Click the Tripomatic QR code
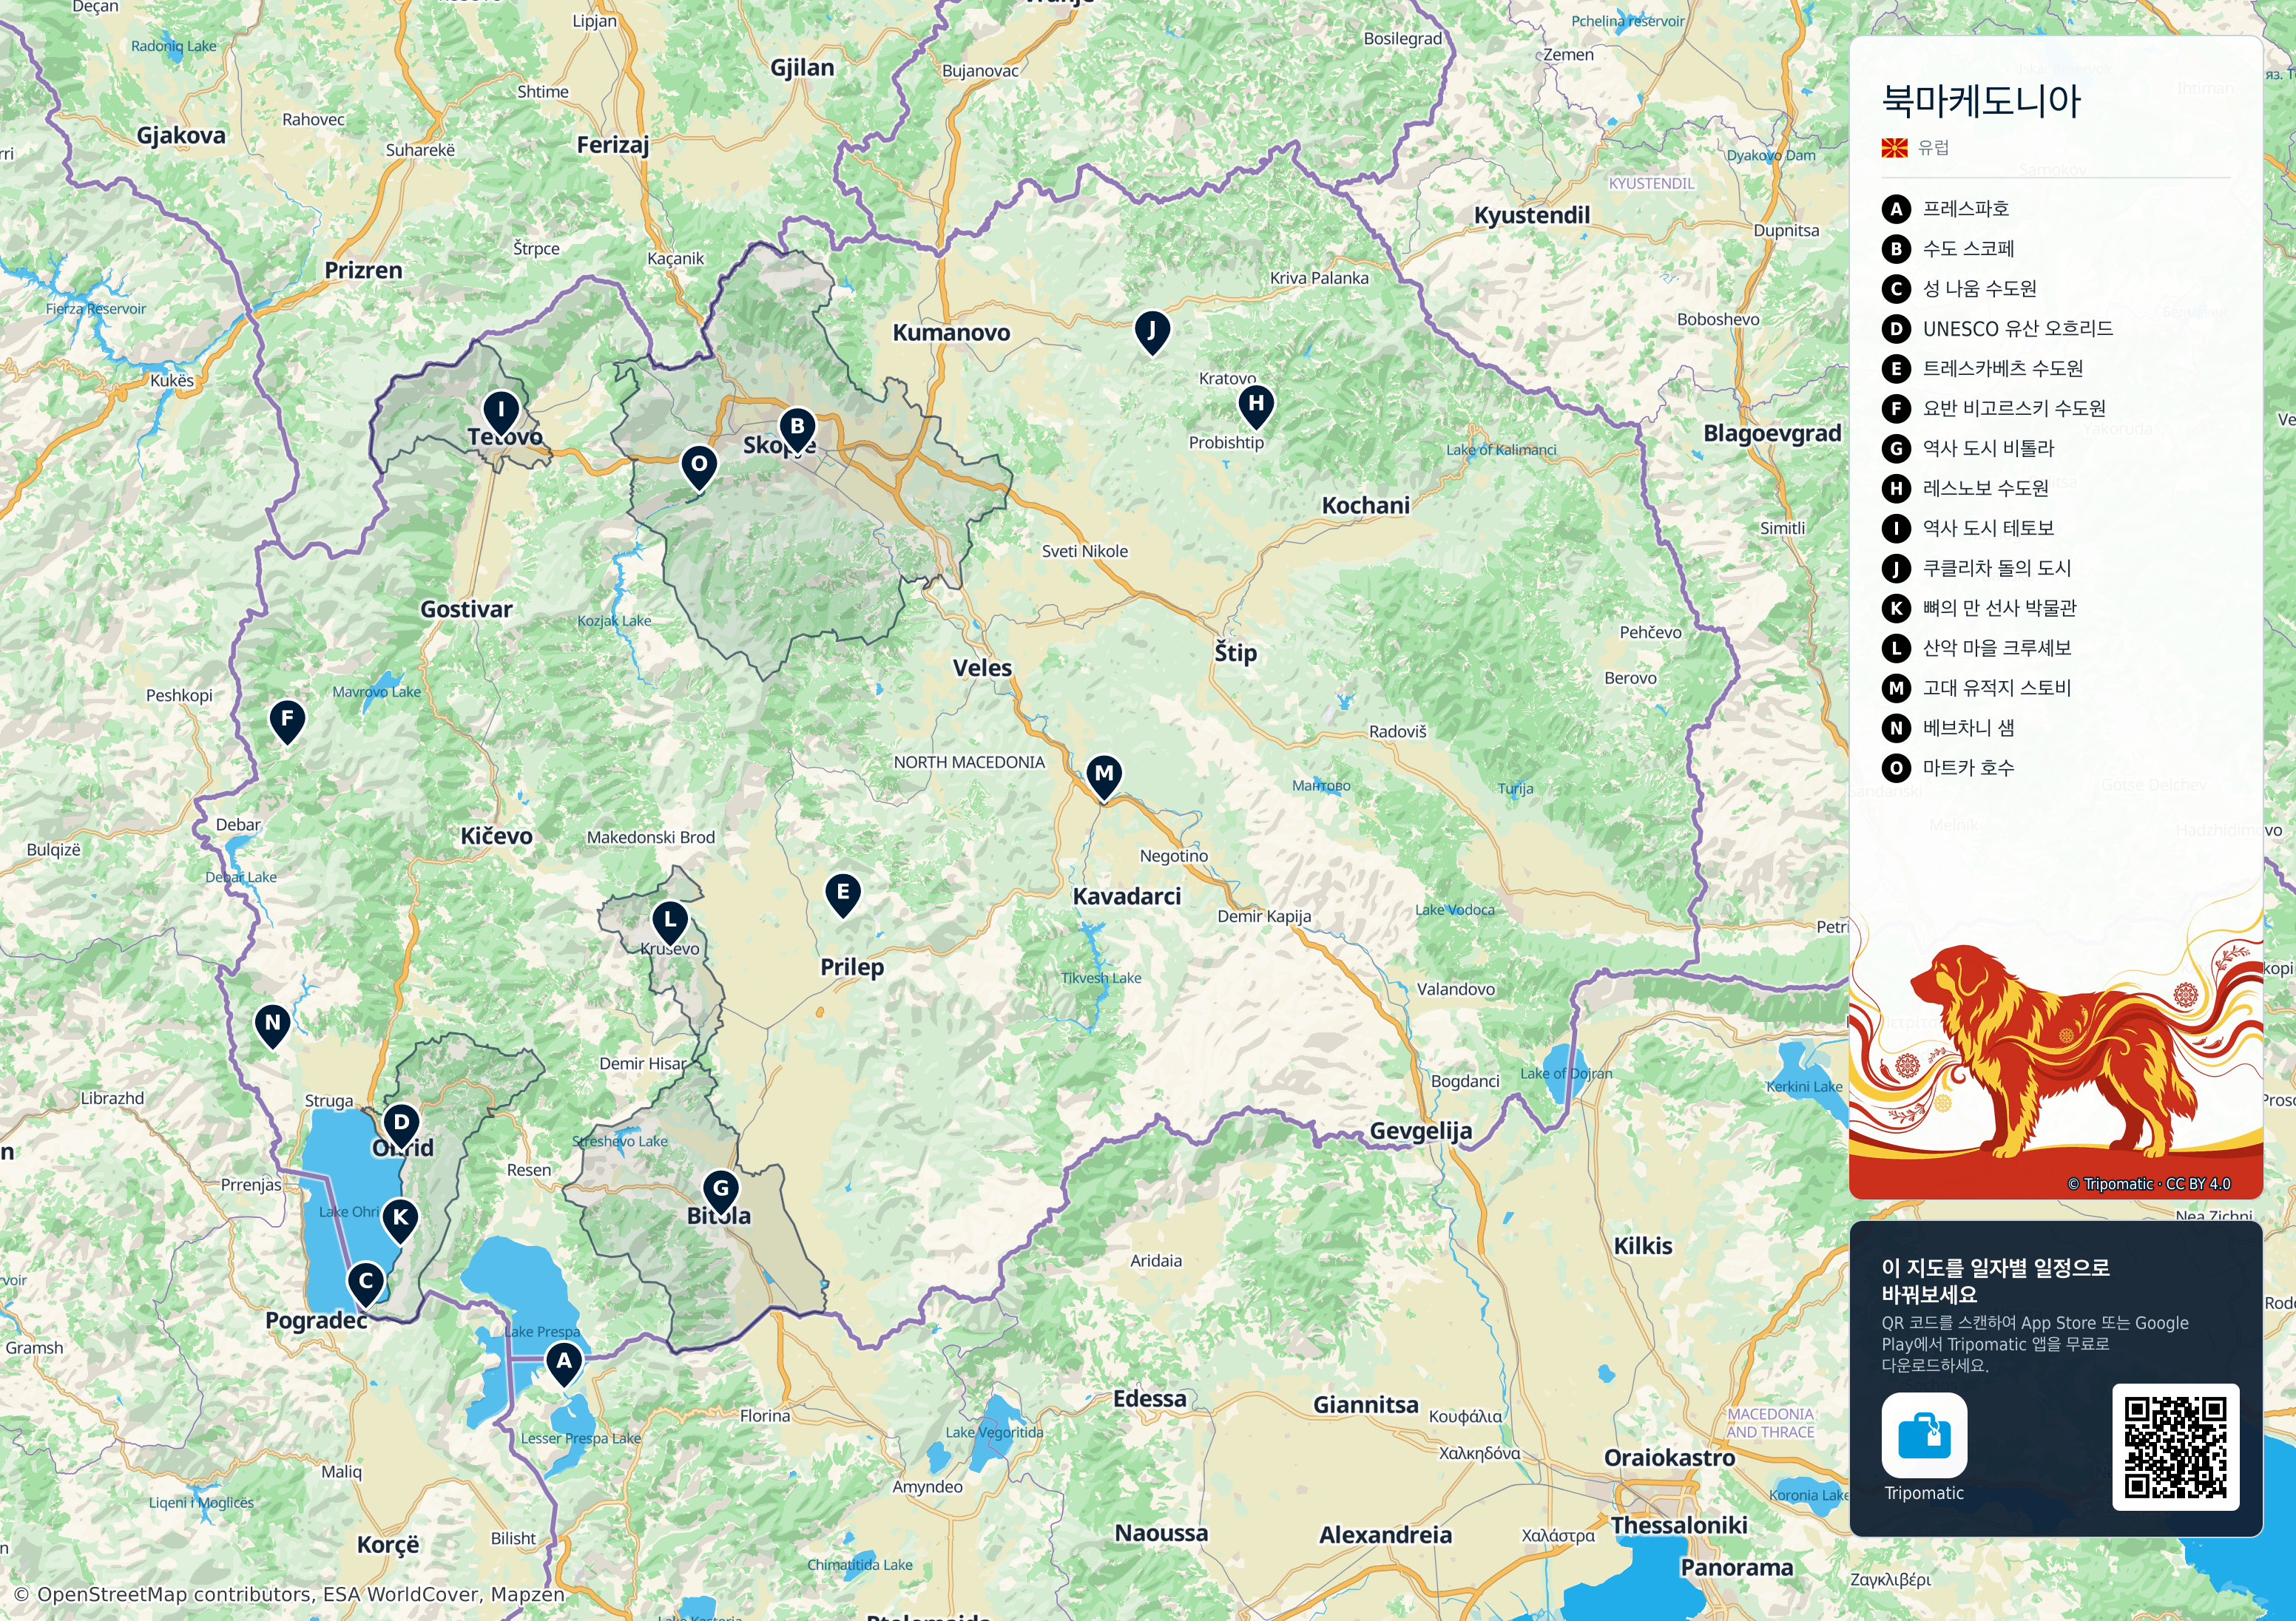This screenshot has height=1621, width=2296. point(2176,1447)
